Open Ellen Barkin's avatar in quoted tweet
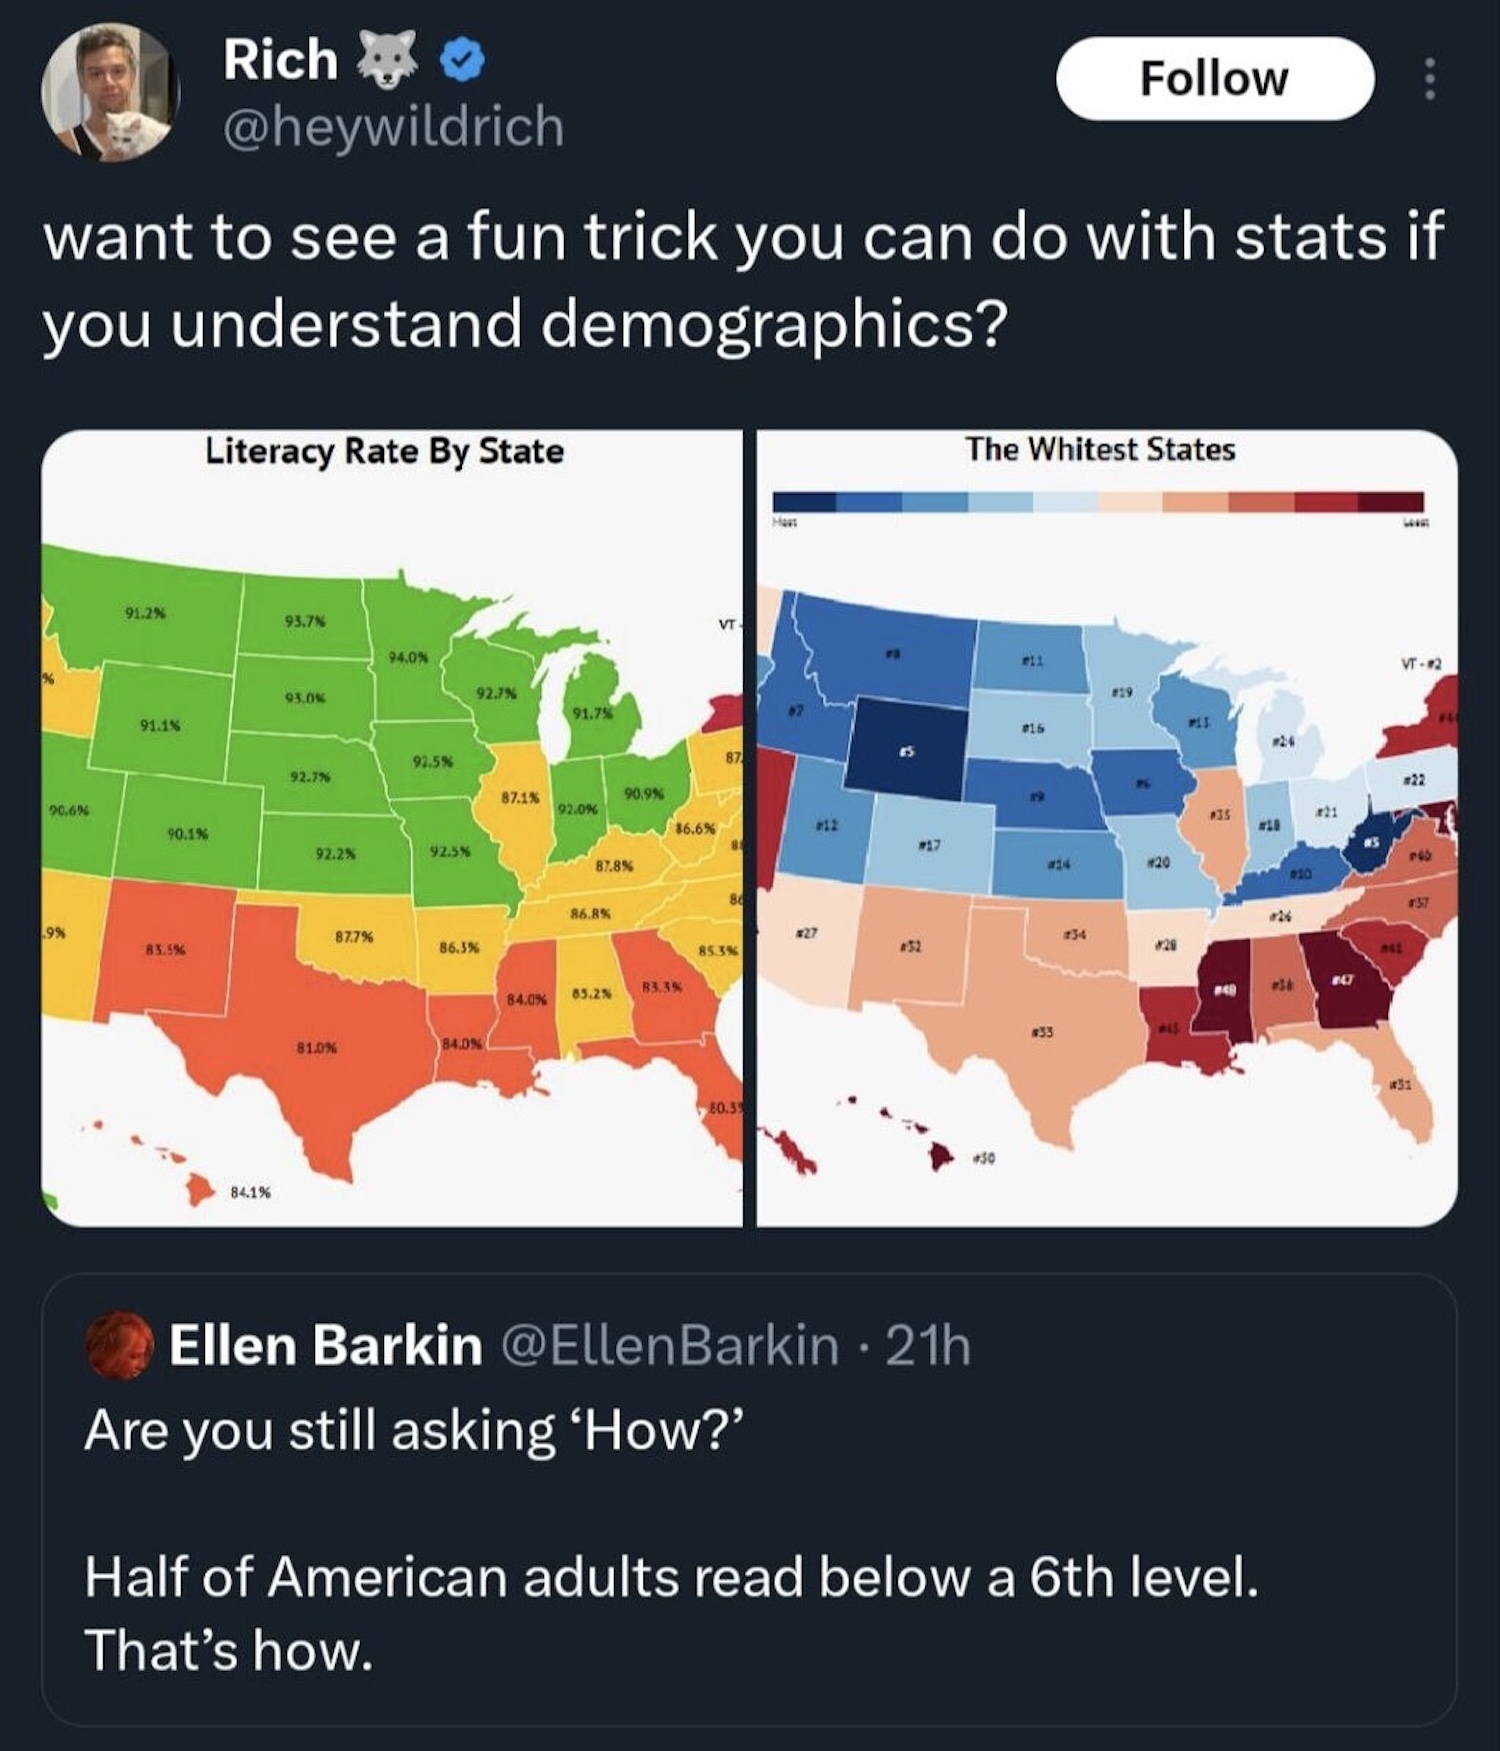This screenshot has height=1751, width=1500. (120, 1345)
